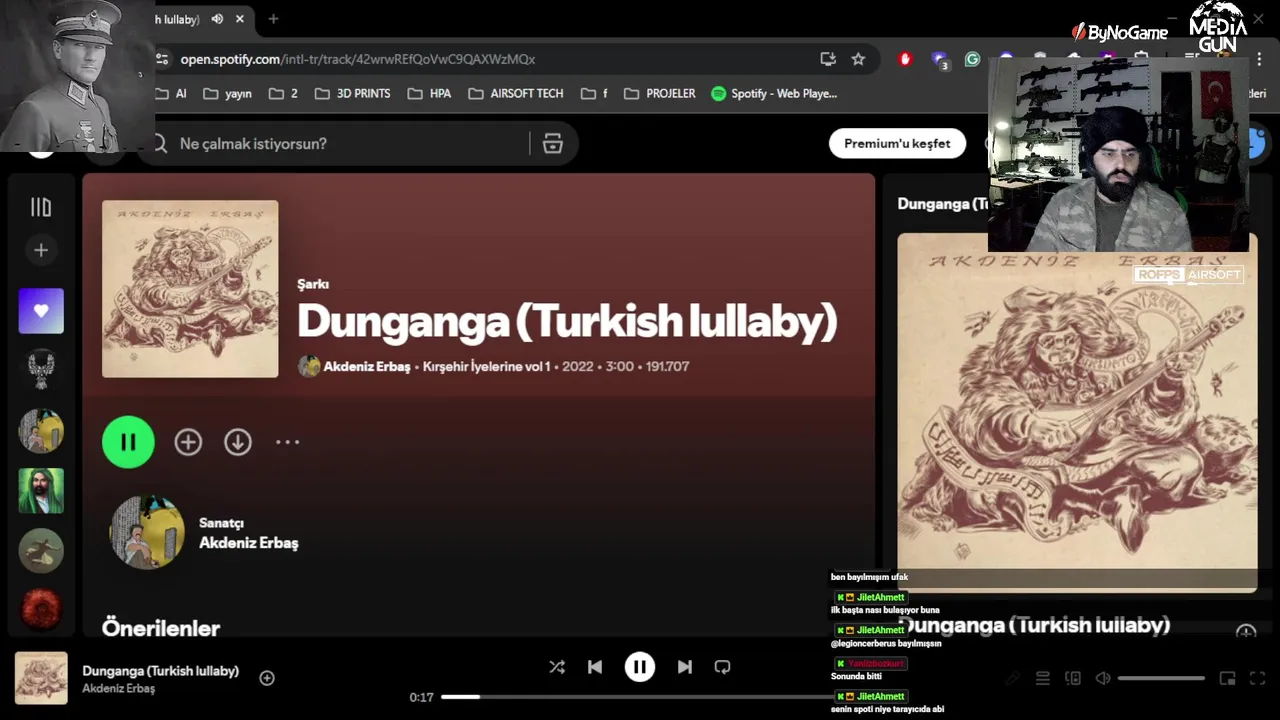Open the mini player icon
1280x720 pixels.
[1228, 678]
